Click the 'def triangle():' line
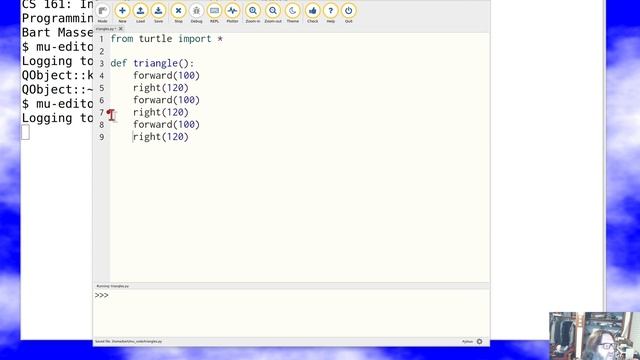The width and height of the screenshot is (640, 360). 152,63
